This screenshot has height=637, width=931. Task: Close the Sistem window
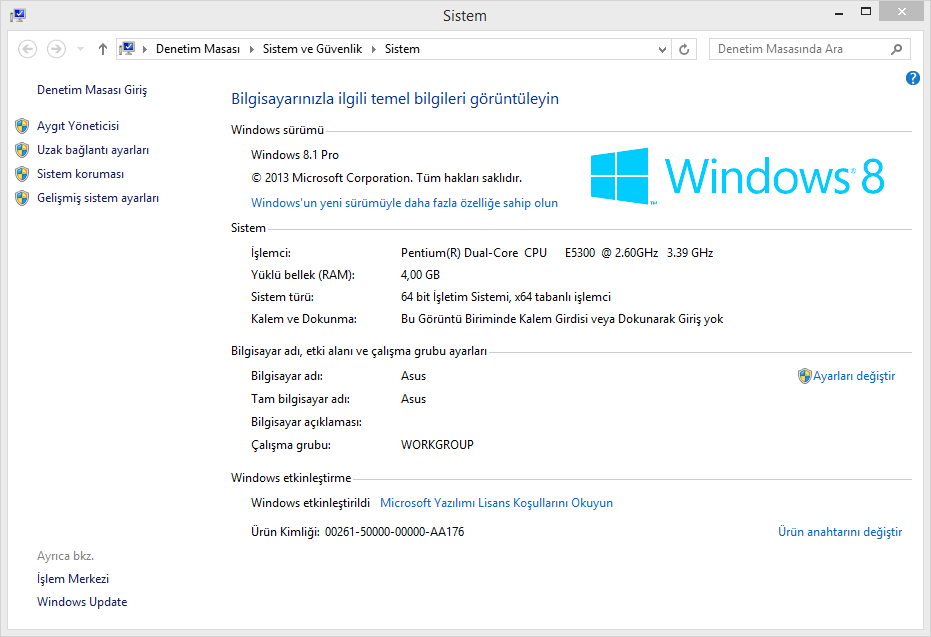[901, 12]
